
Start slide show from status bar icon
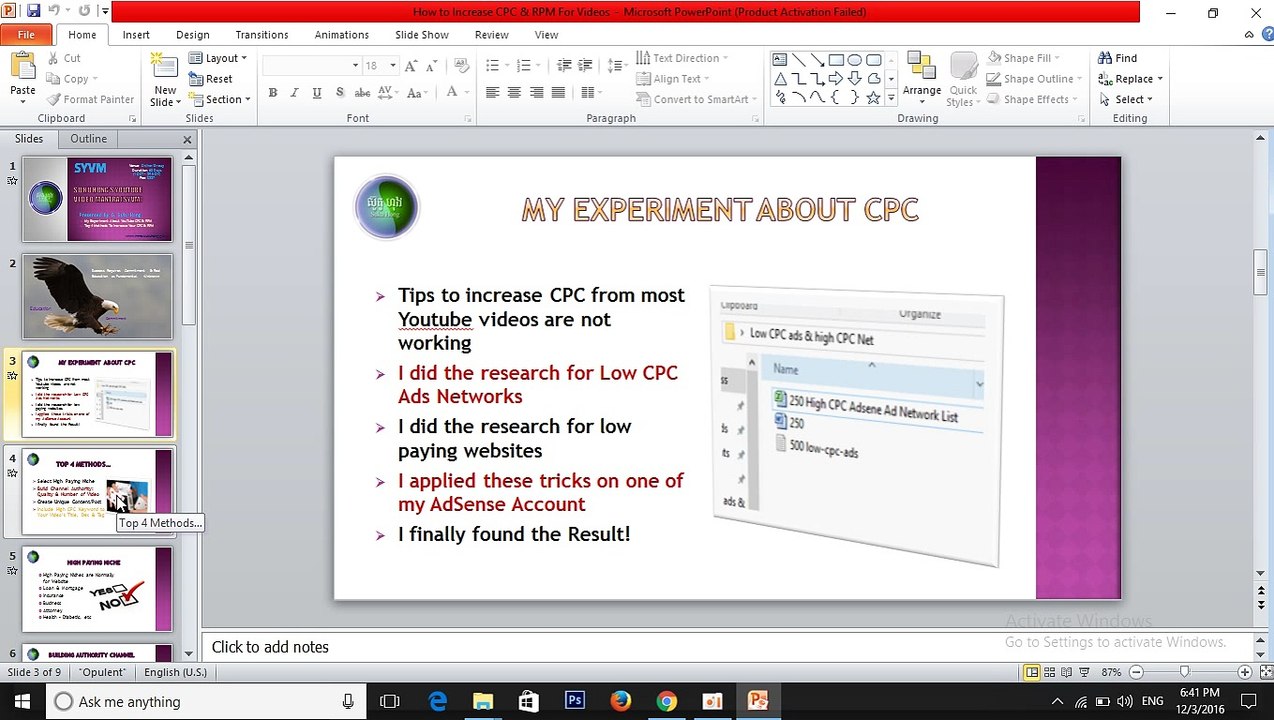coord(1085,672)
